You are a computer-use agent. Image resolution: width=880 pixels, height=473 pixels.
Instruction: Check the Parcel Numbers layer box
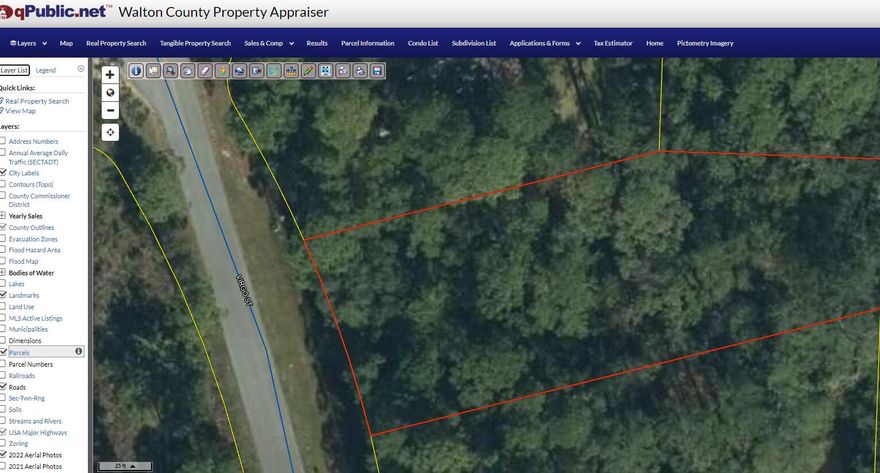pyautogui.click(x=2, y=364)
